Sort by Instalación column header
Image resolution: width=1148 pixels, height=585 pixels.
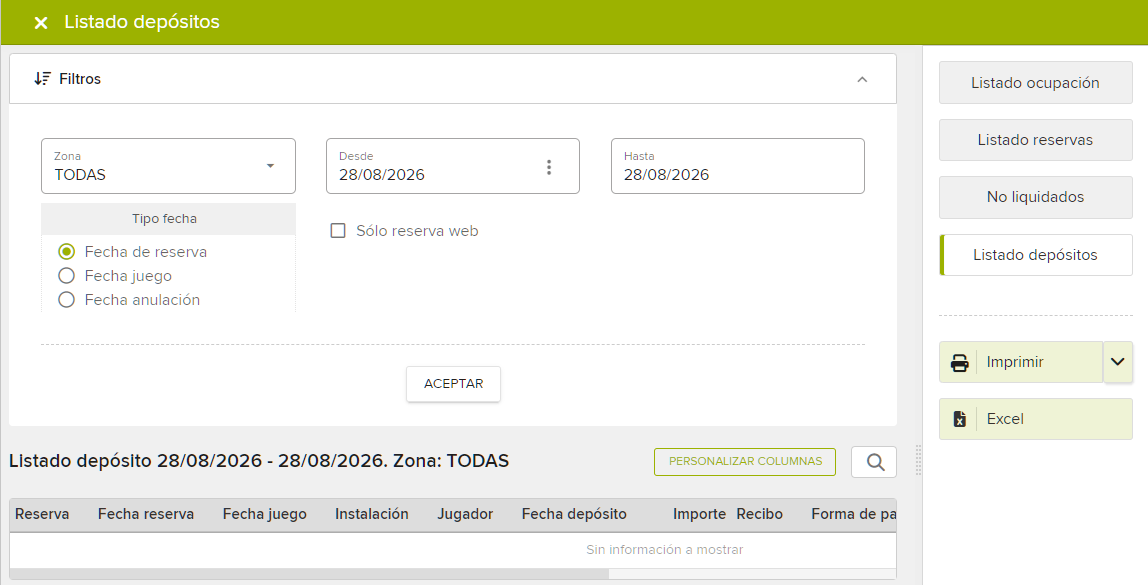point(371,514)
